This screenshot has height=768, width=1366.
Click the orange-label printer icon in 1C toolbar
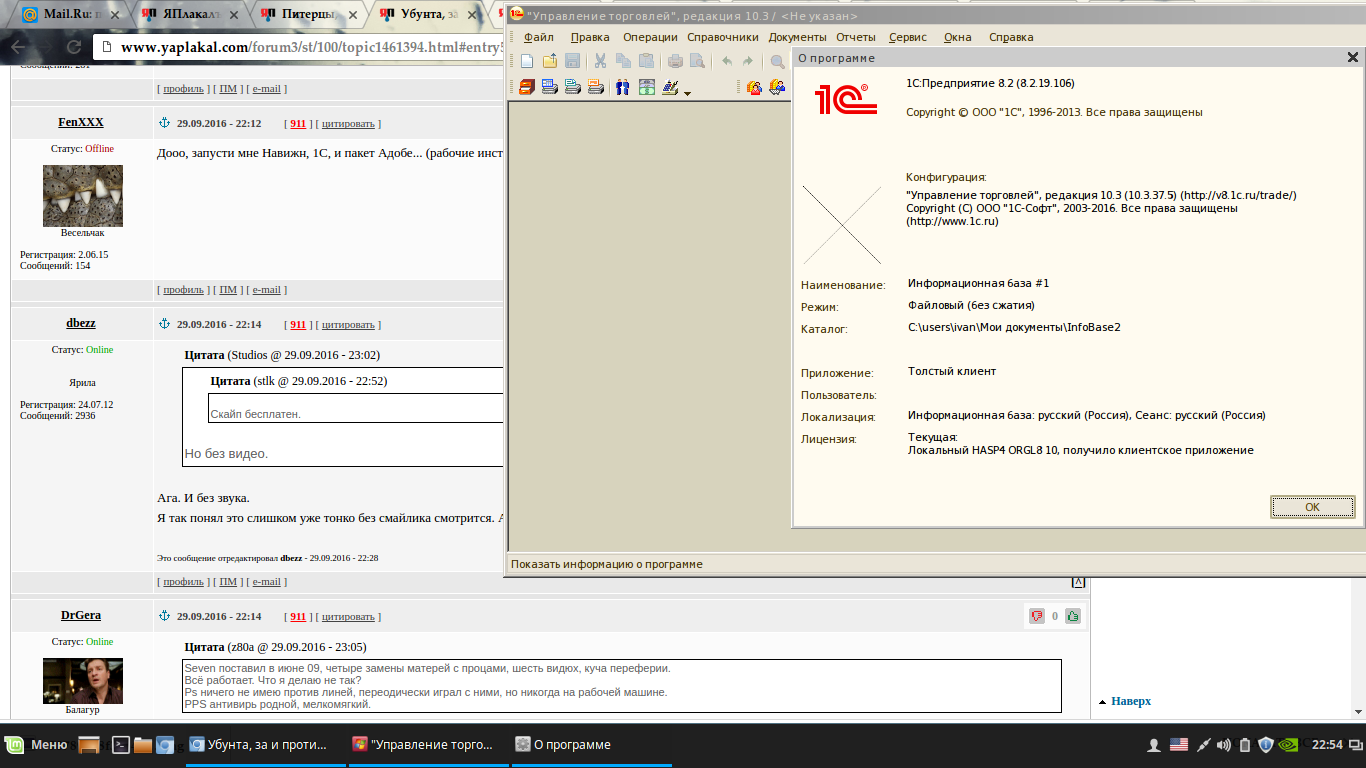tap(596, 87)
